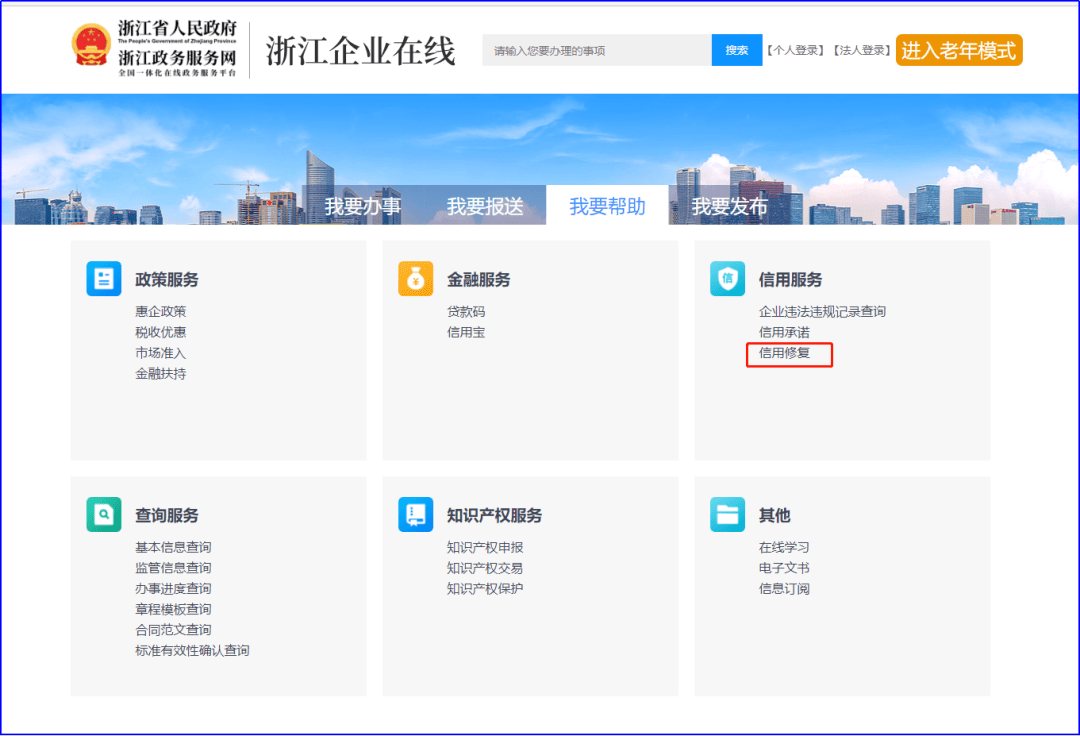Click the 知识产权服务 book icon
The width and height of the screenshot is (1080, 736).
click(x=416, y=514)
